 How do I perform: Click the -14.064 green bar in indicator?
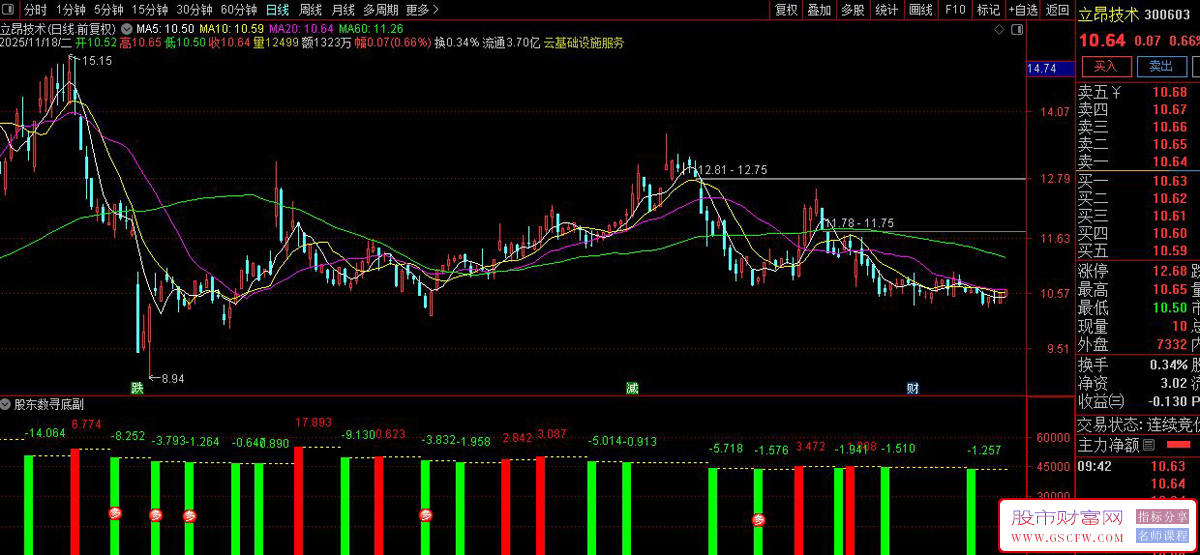(x=28, y=505)
